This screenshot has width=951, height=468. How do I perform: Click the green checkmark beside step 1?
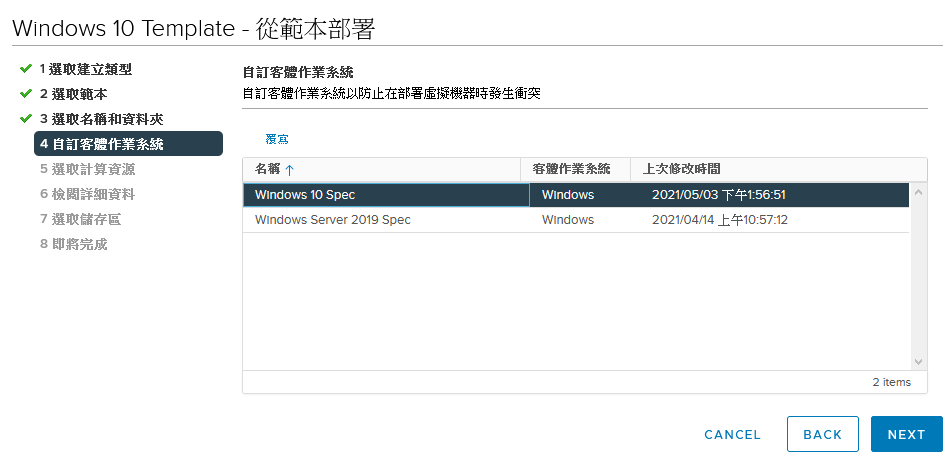(25, 69)
